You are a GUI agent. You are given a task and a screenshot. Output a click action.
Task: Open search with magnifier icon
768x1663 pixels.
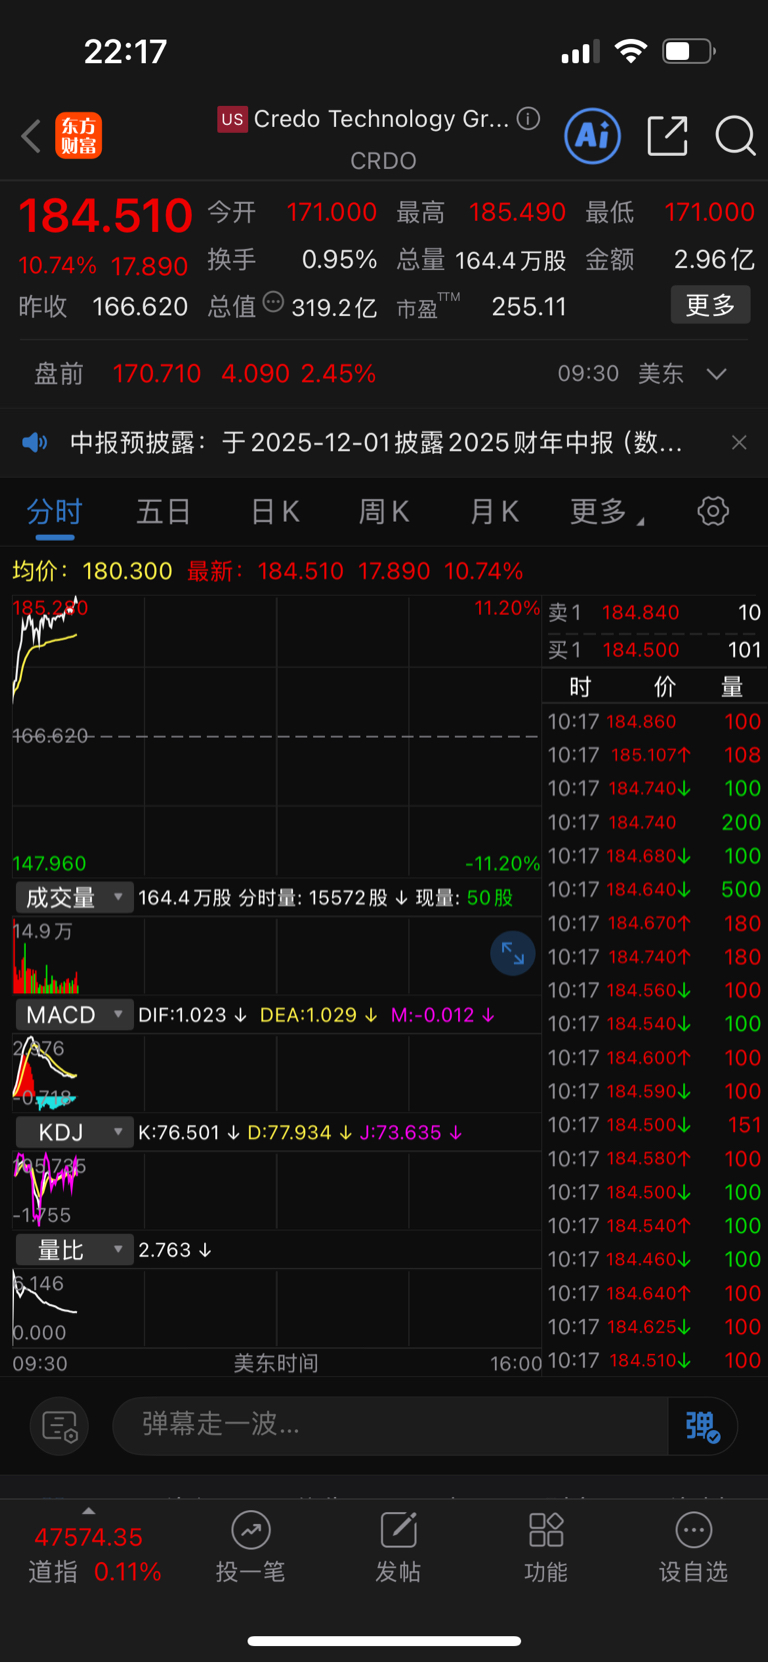pos(735,136)
